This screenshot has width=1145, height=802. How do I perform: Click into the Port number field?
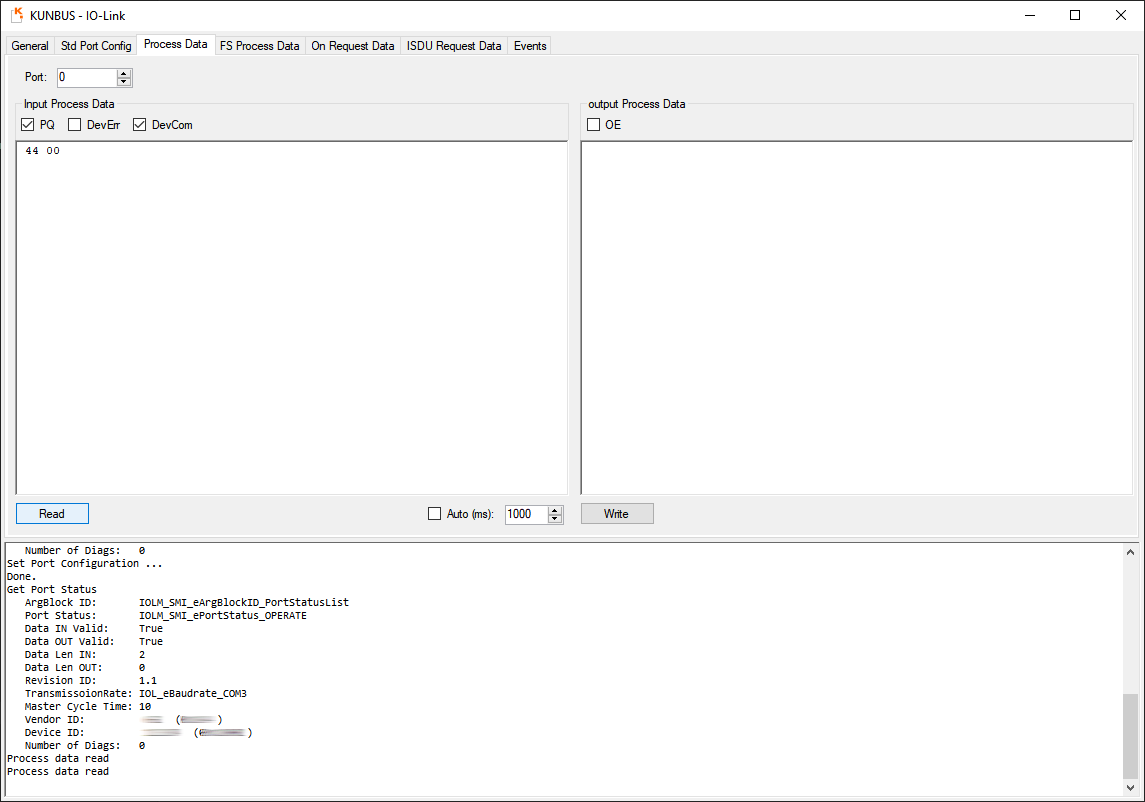(x=86, y=77)
